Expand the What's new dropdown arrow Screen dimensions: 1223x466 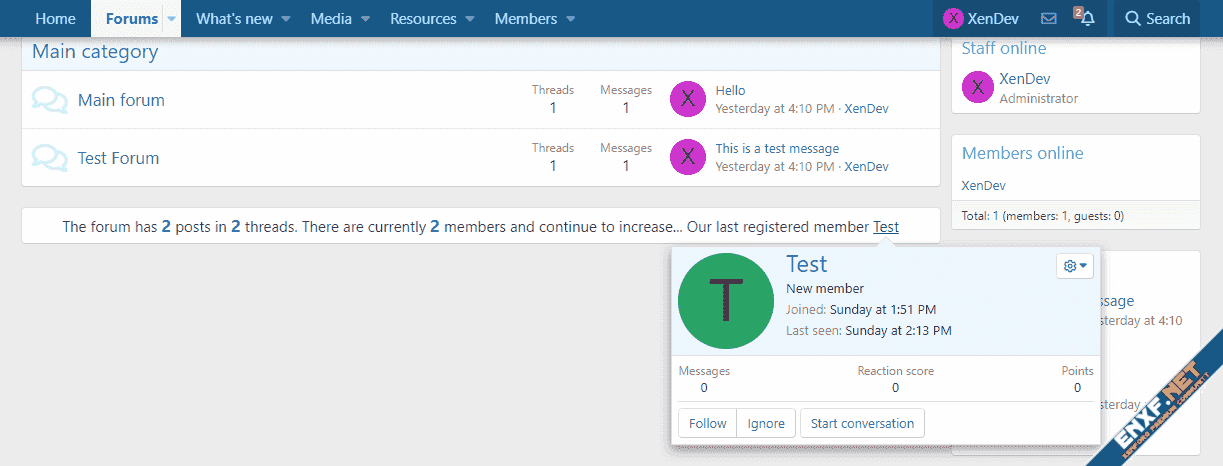(x=285, y=18)
